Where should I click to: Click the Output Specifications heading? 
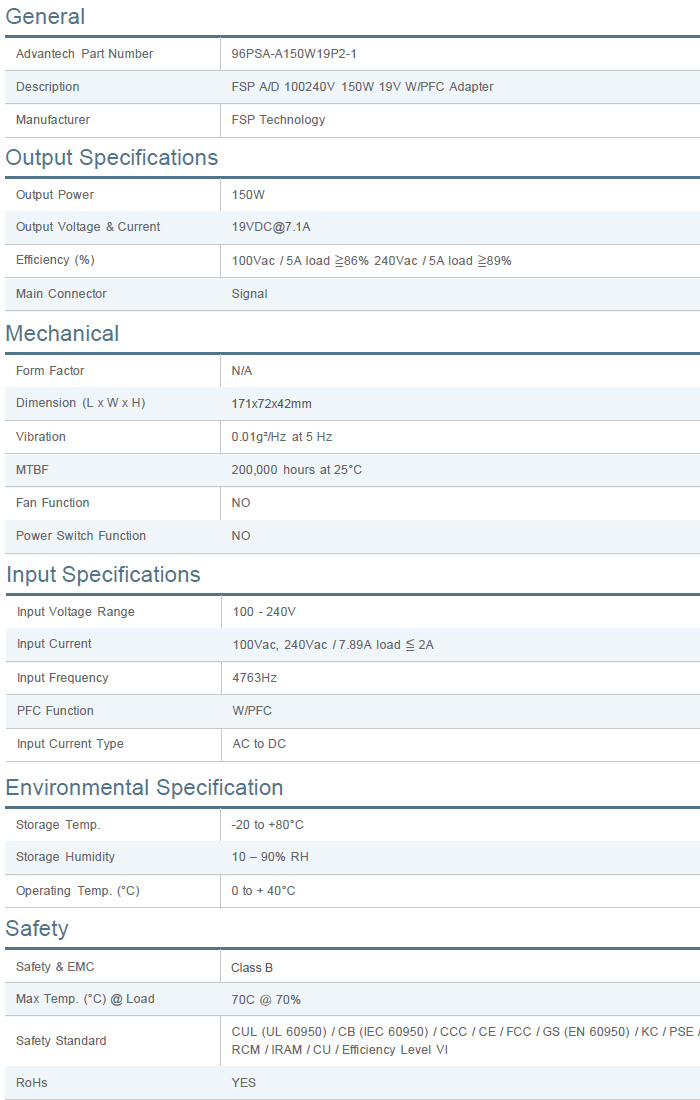pyautogui.click(x=112, y=158)
